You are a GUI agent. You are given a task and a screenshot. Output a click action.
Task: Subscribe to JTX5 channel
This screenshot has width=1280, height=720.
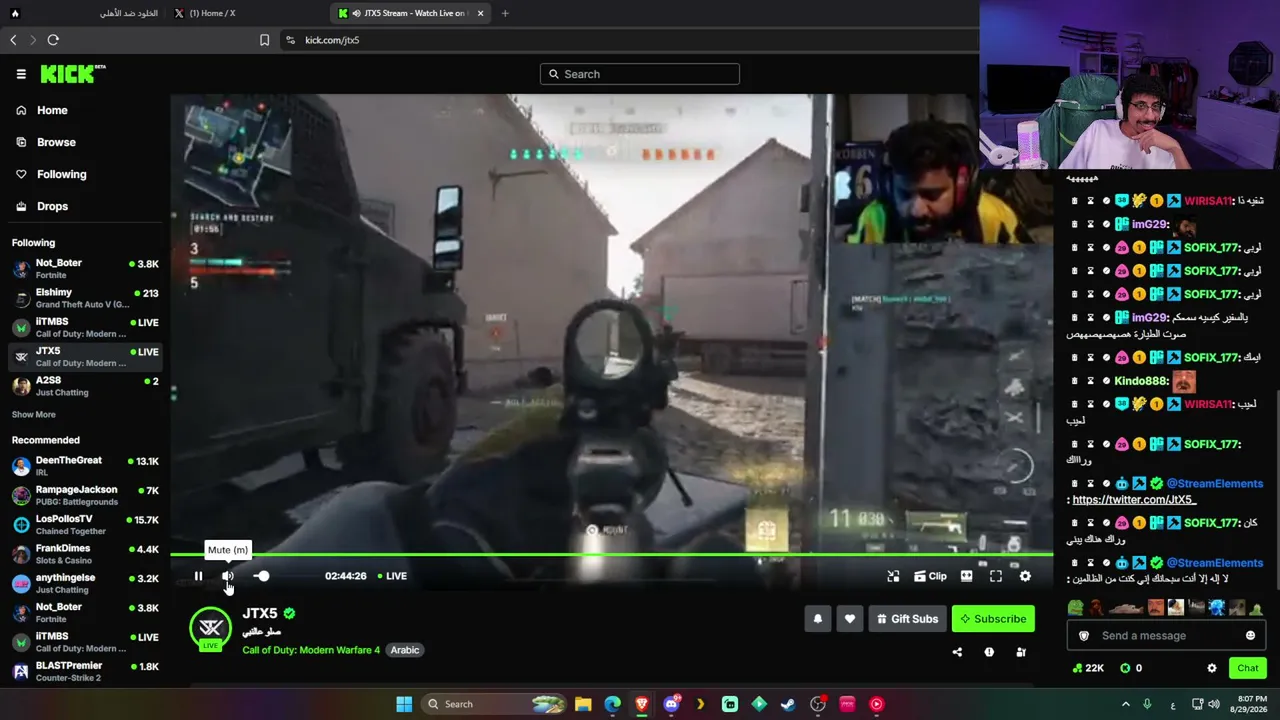(x=993, y=619)
